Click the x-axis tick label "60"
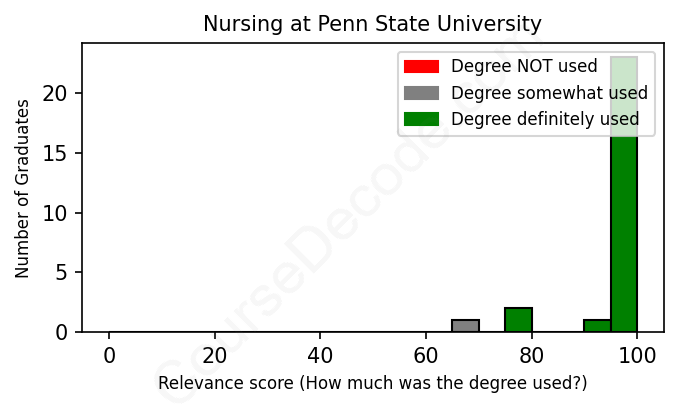Viewport: 678px width, 408px height. (x=426, y=354)
